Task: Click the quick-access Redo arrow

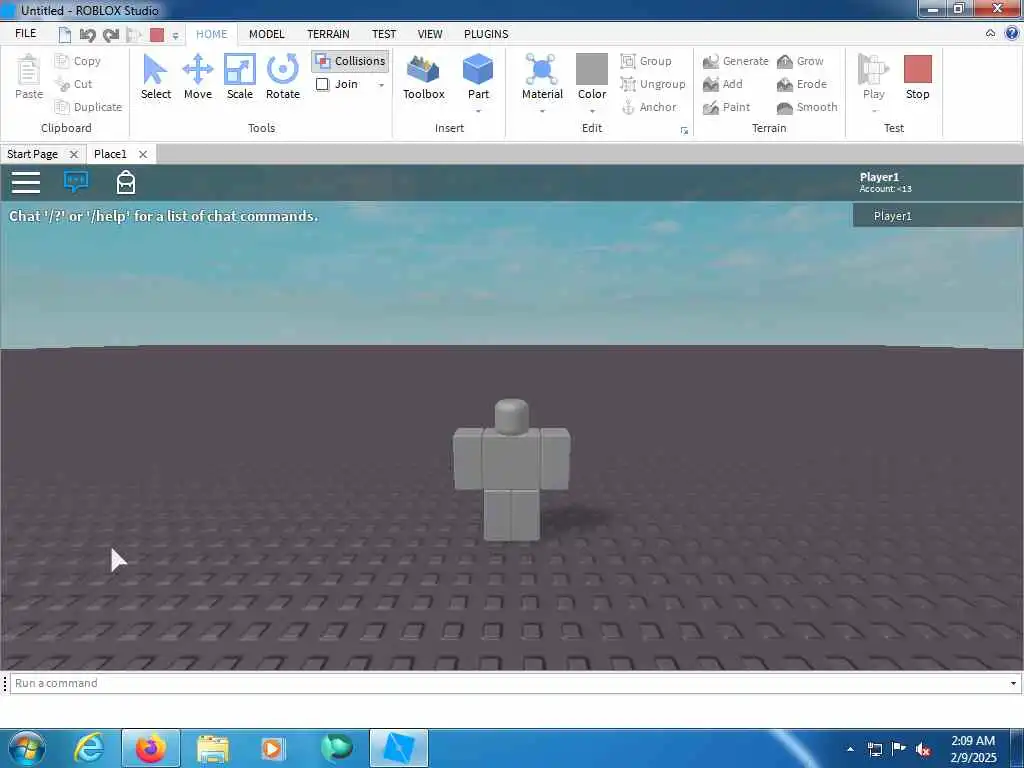Action: 111,35
